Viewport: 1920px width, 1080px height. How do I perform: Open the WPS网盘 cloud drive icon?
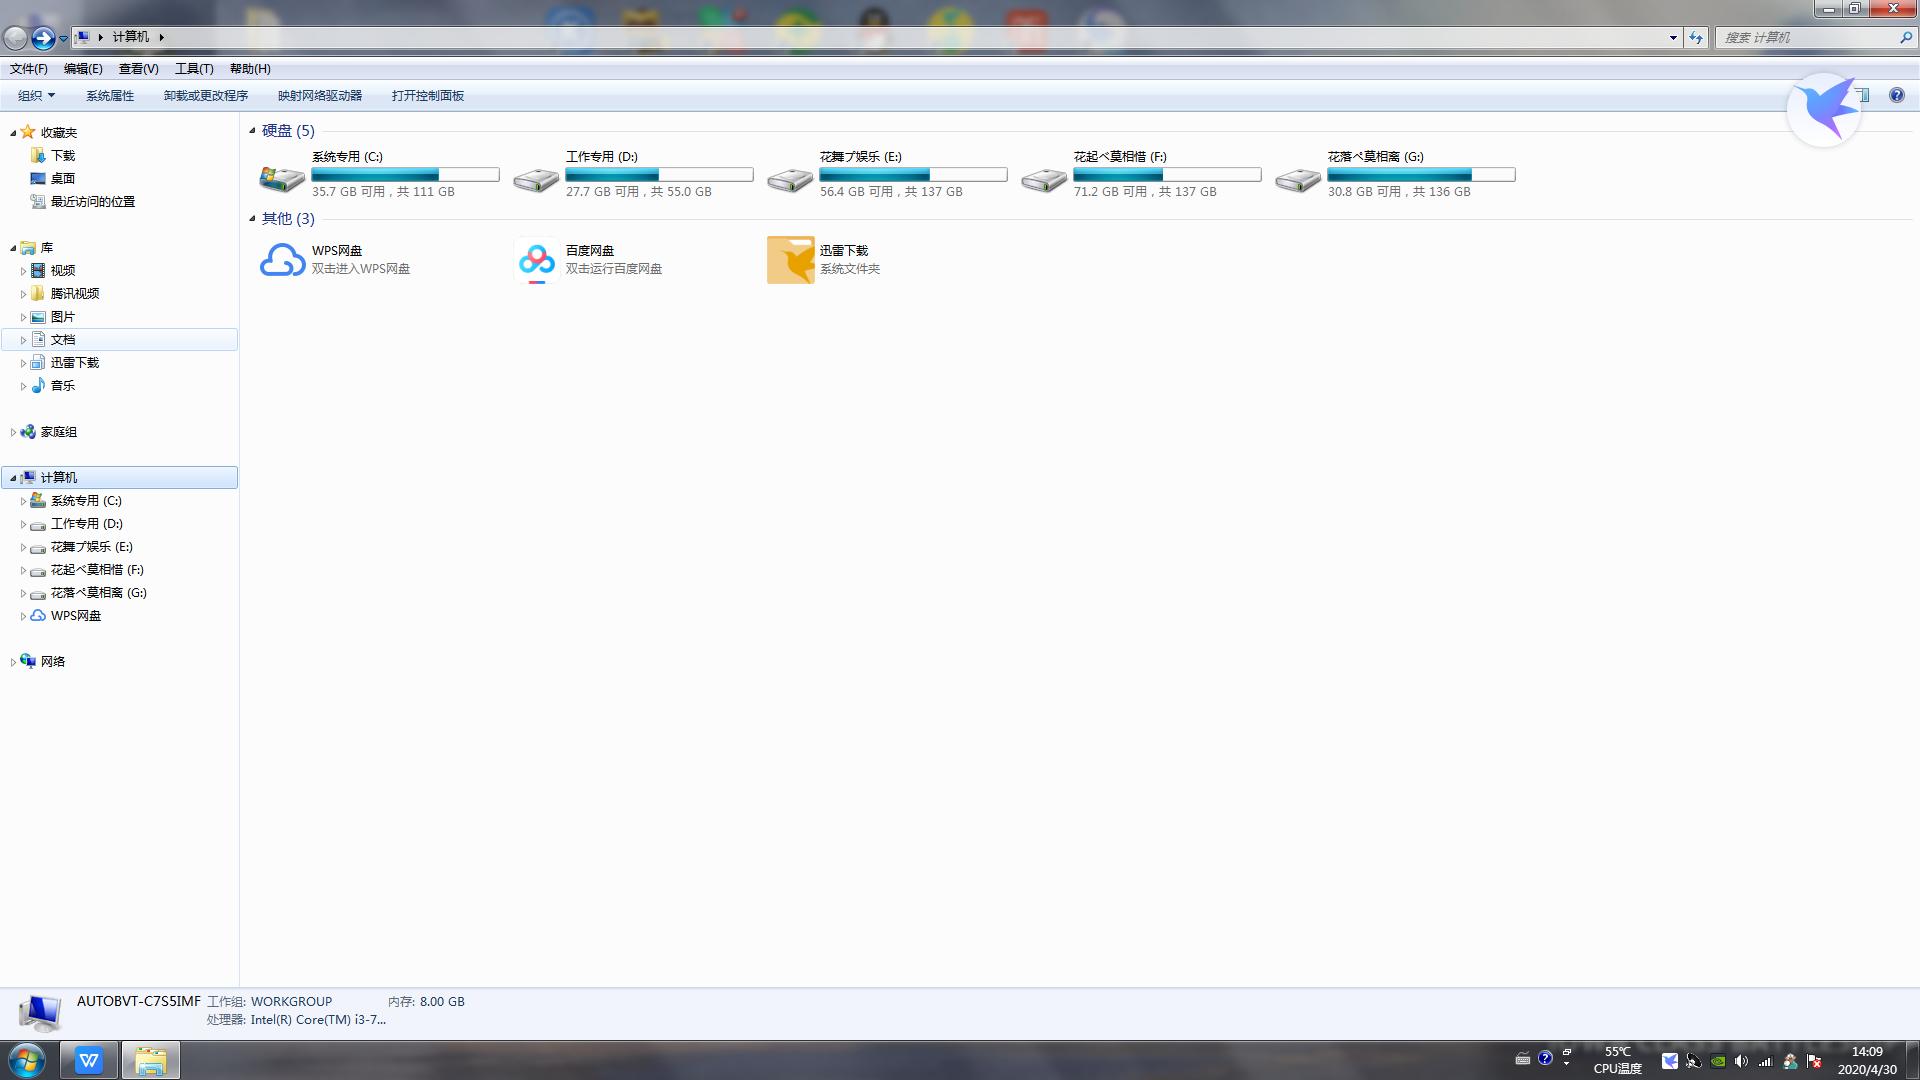point(282,260)
